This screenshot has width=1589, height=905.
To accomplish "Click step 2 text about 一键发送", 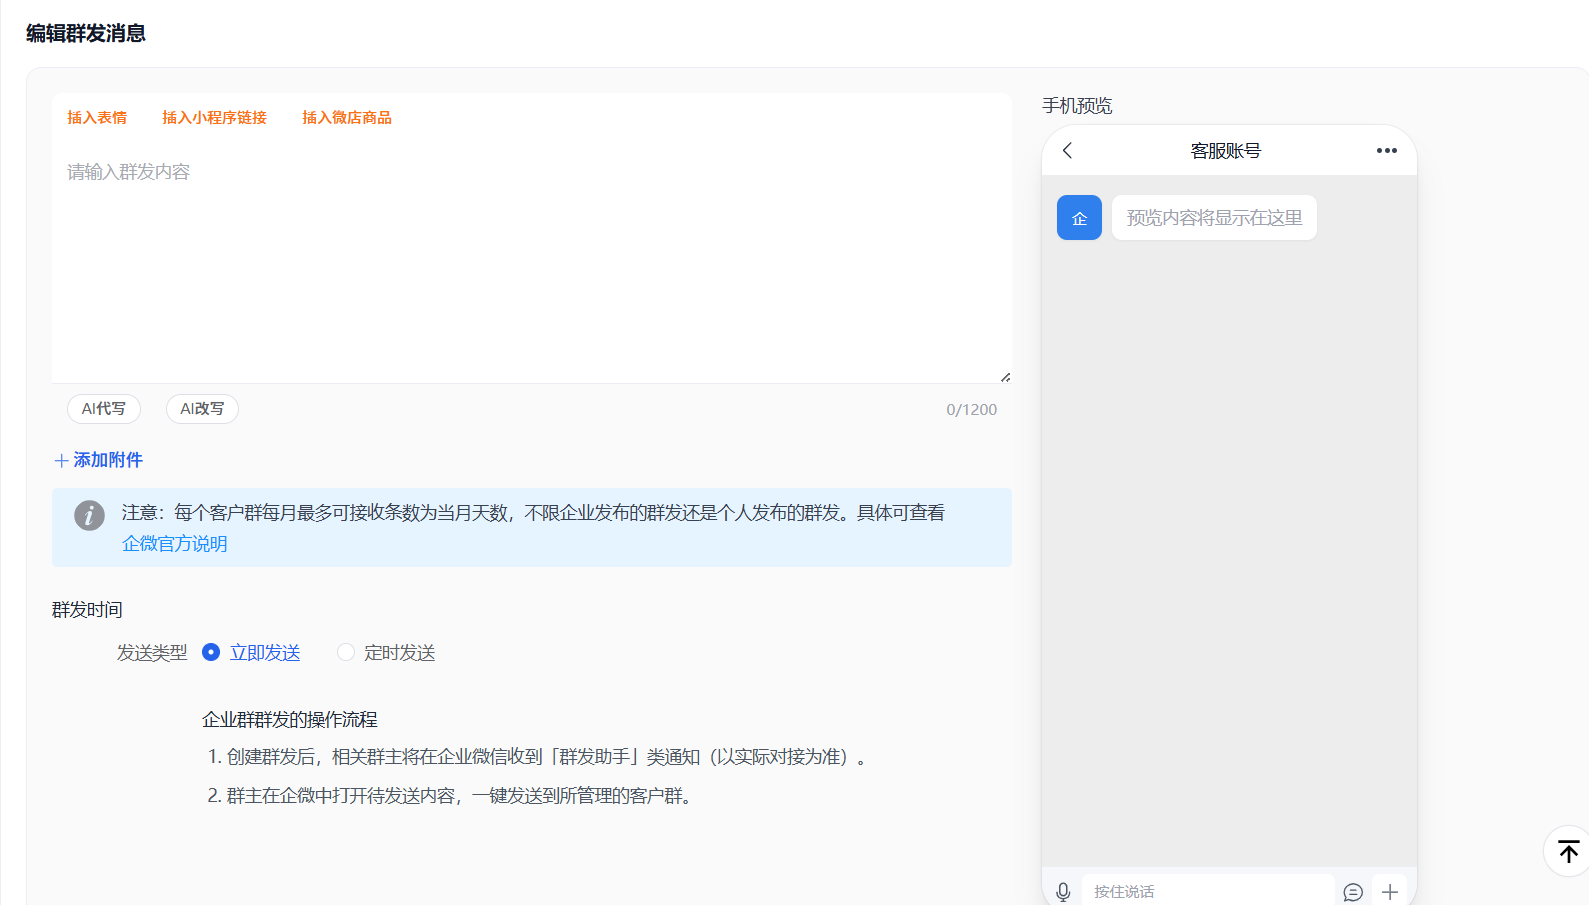I will pyautogui.click(x=451, y=796).
